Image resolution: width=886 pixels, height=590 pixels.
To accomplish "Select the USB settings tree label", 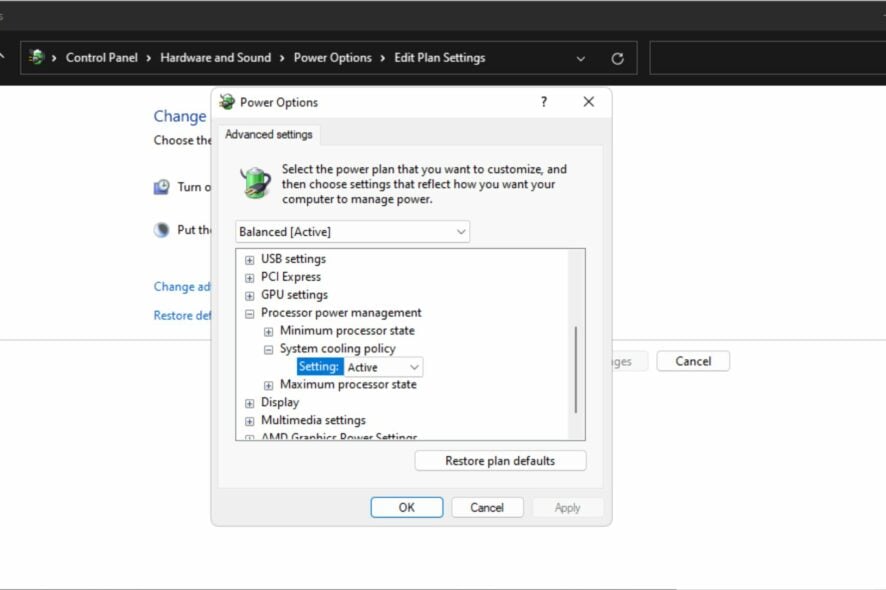I will (x=293, y=259).
